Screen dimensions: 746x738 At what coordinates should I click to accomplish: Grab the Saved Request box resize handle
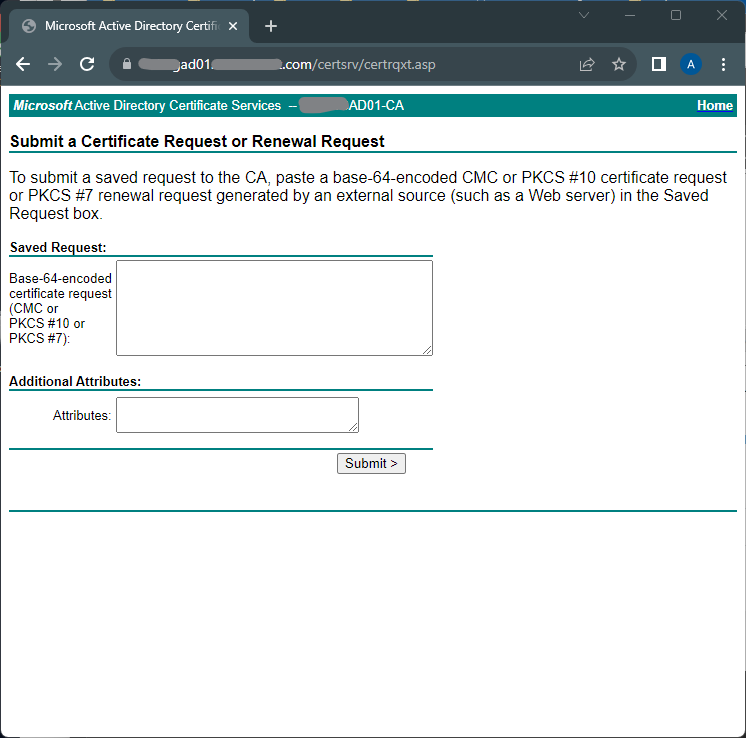[x=427, y=350]
